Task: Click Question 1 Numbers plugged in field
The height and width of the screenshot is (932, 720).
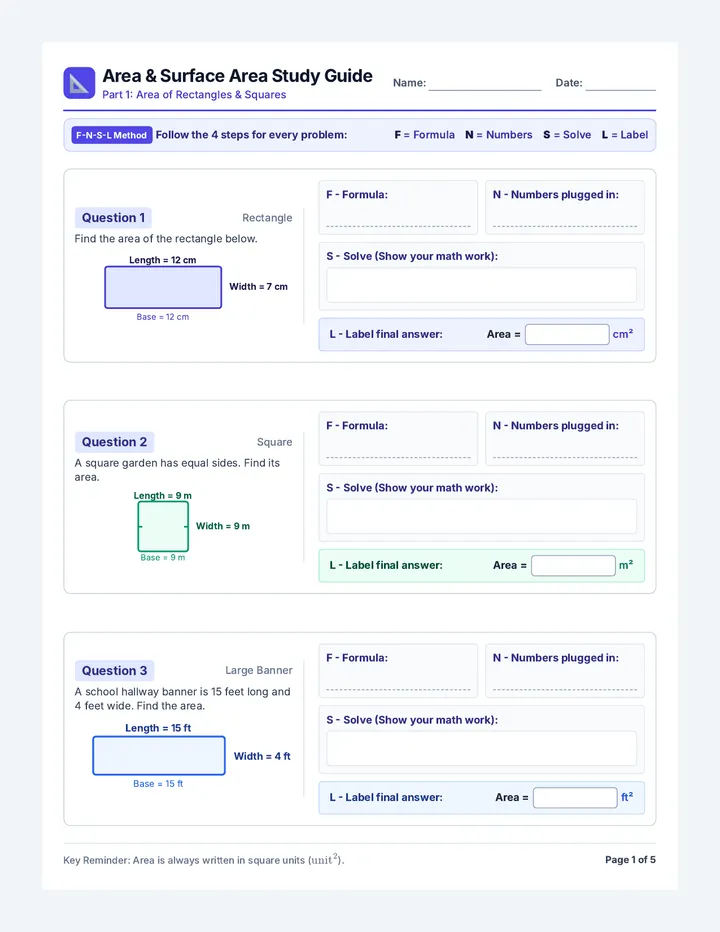Action: coord(565,207)
